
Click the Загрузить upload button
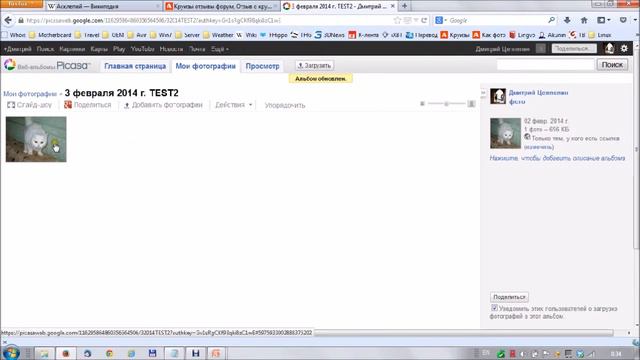pyautogui.click(x=314, y=65)
